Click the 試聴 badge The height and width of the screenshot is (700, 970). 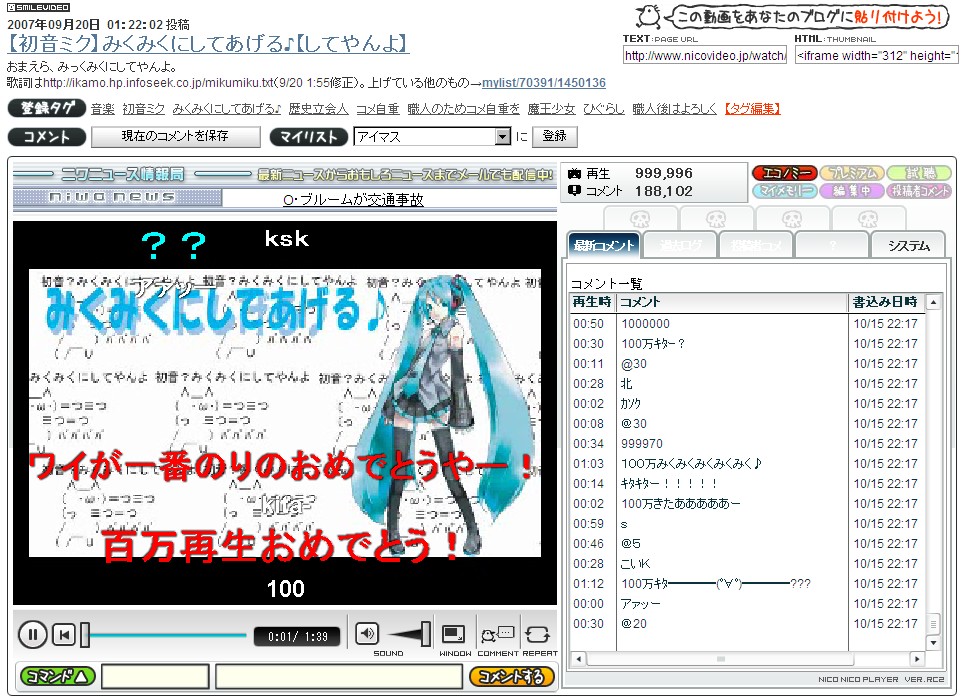[x=919, y=173]
